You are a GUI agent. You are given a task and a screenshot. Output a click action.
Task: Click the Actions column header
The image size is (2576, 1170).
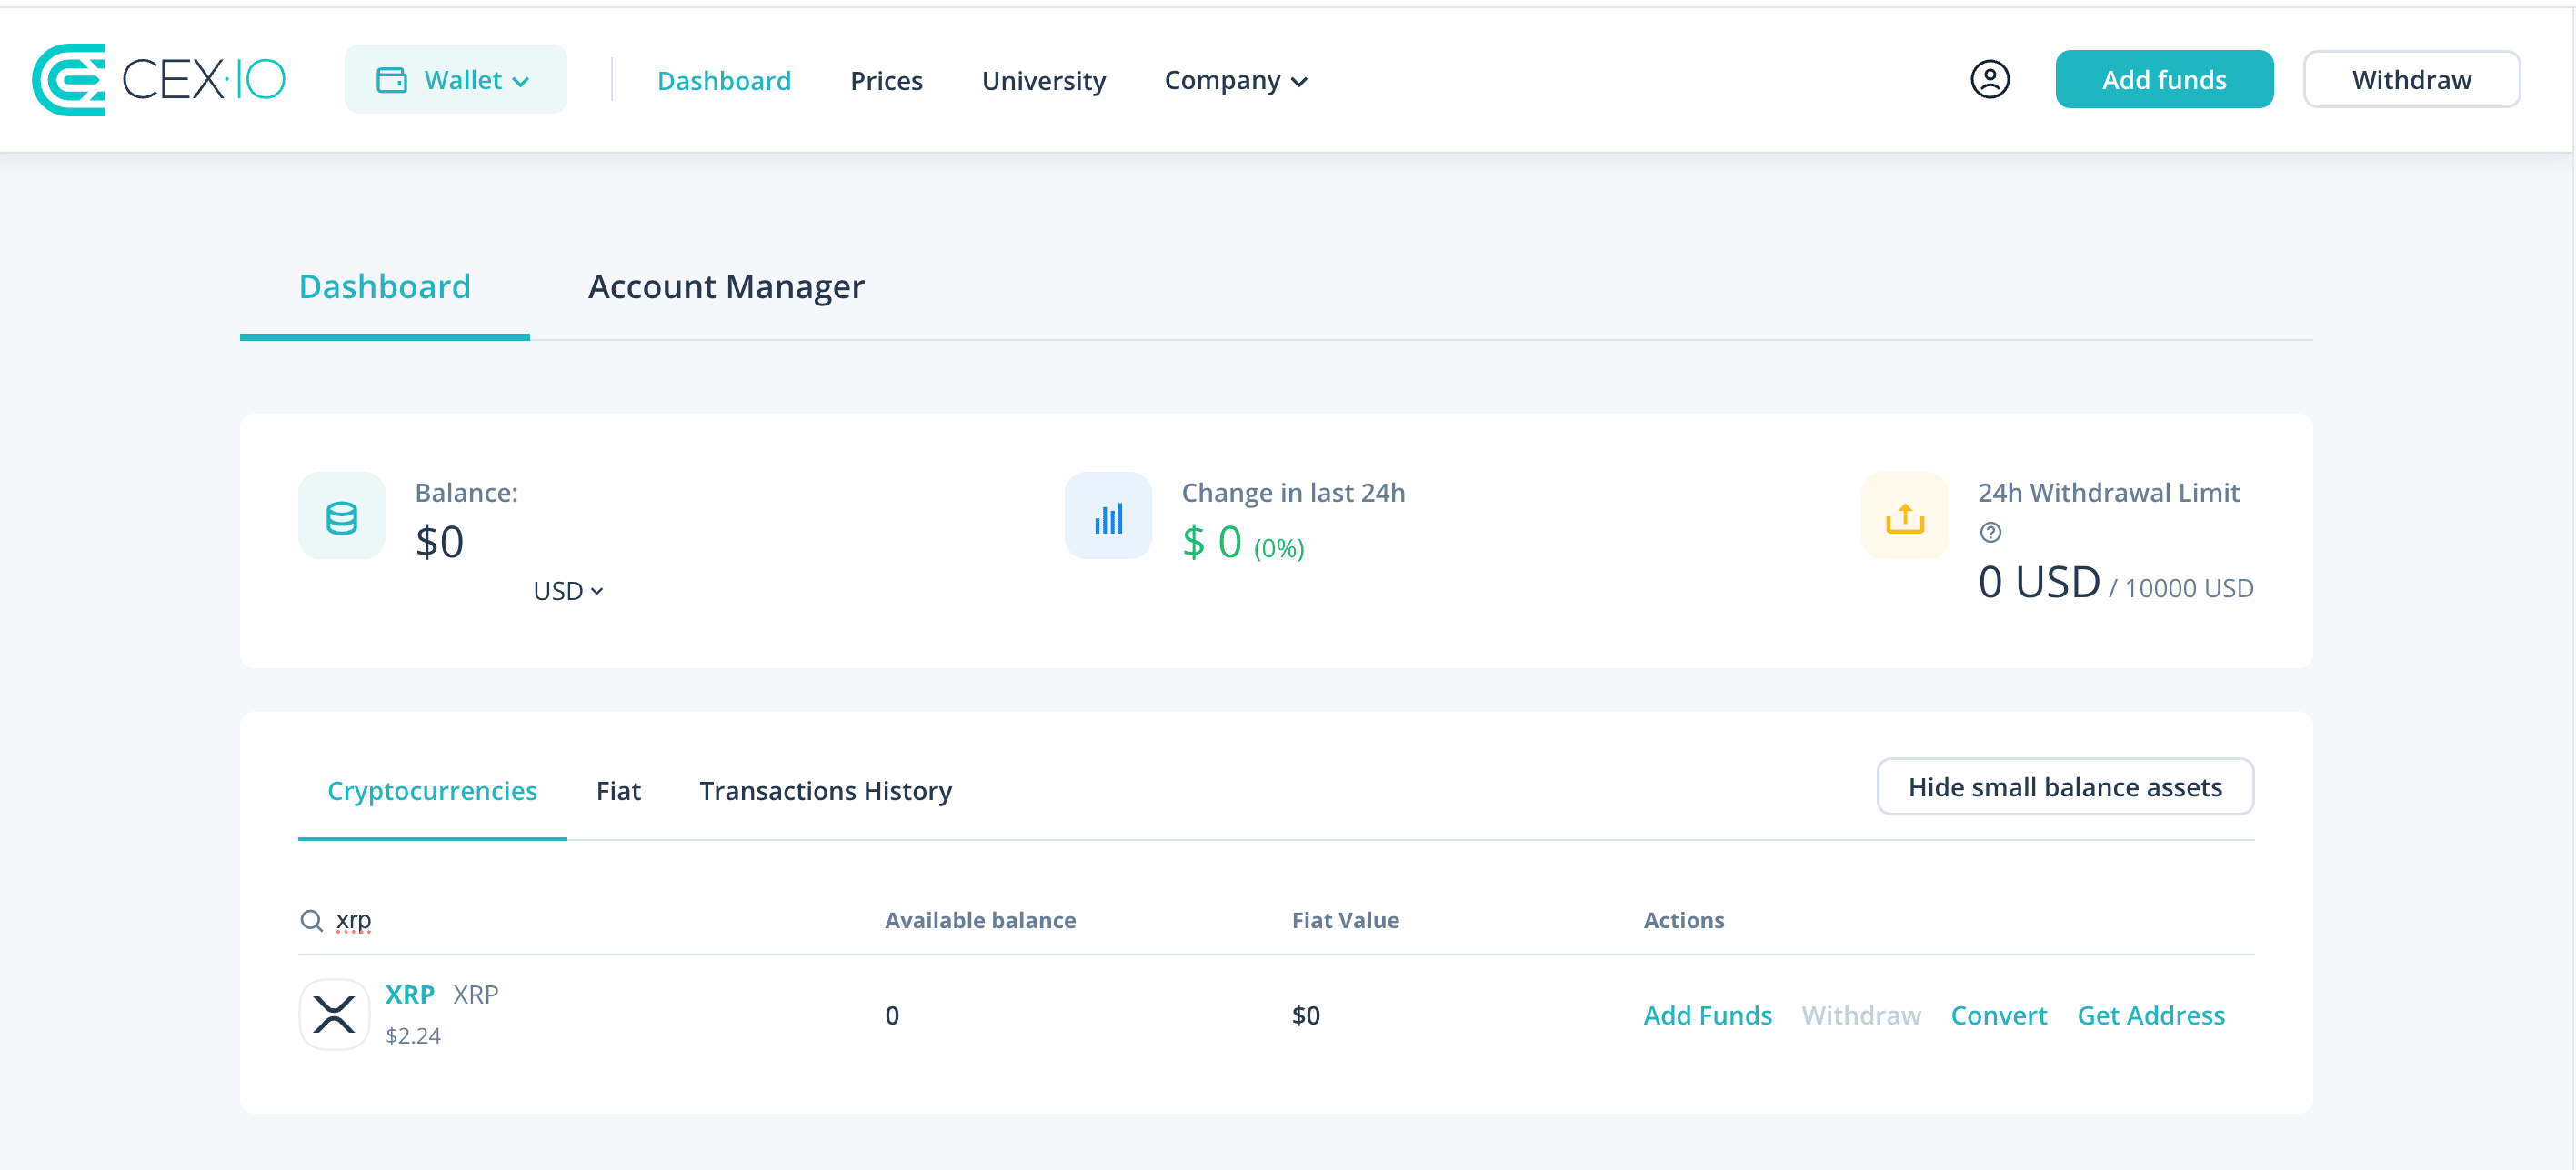pos(1683,920)
